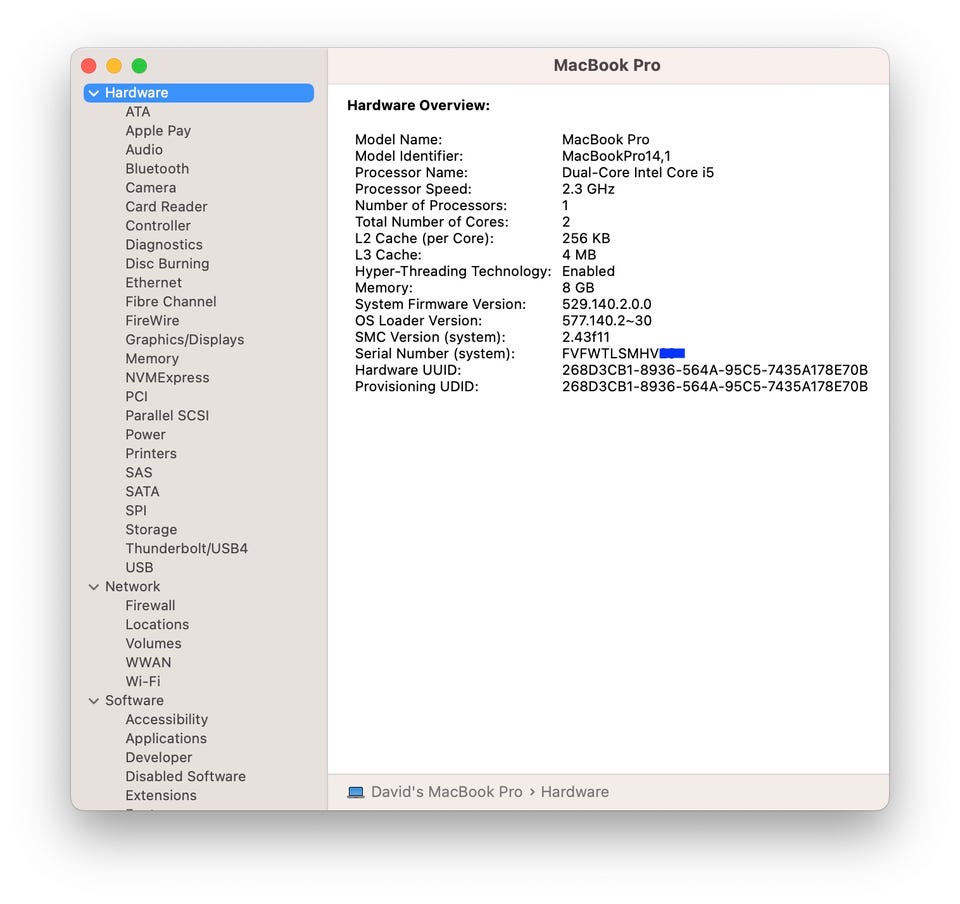Select Camera in the sidebar

click(151, 188)
